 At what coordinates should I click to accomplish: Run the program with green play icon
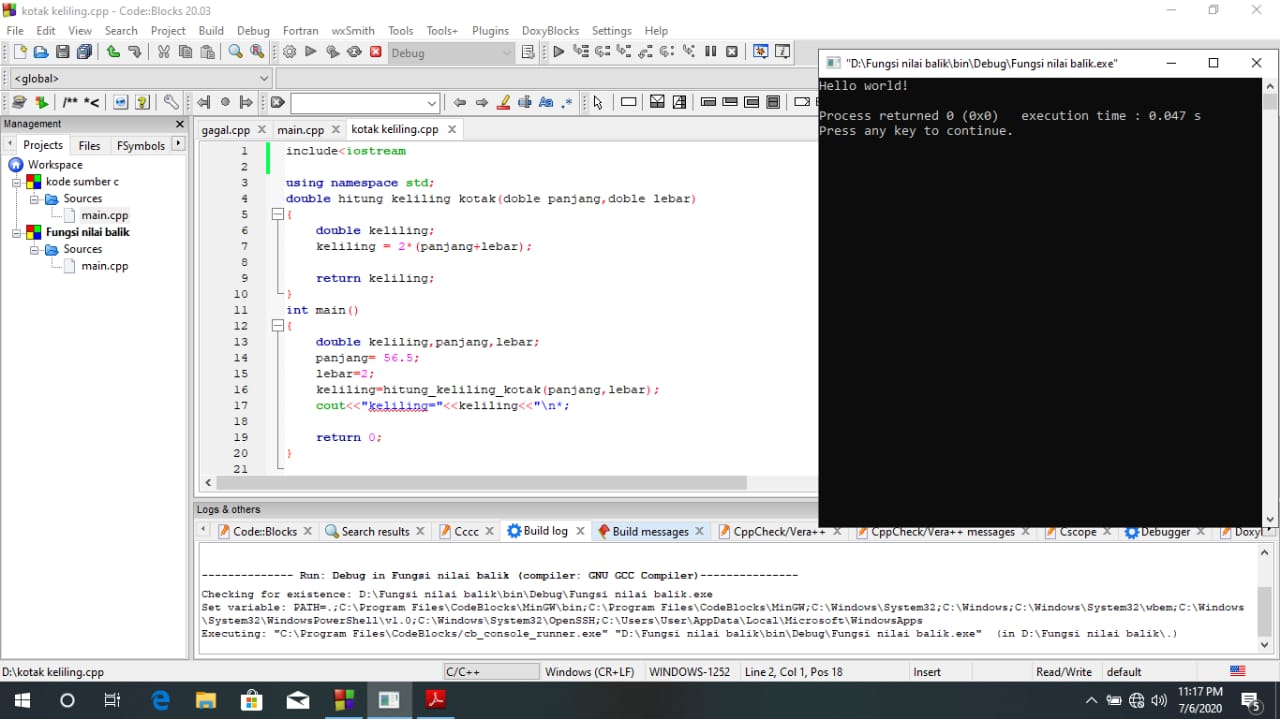click(311, 52)
